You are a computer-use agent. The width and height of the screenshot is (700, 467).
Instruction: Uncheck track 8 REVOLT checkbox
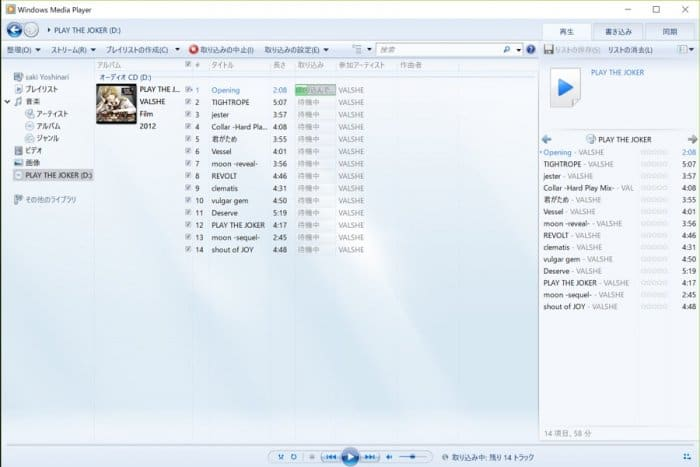(x=188, y=175)
